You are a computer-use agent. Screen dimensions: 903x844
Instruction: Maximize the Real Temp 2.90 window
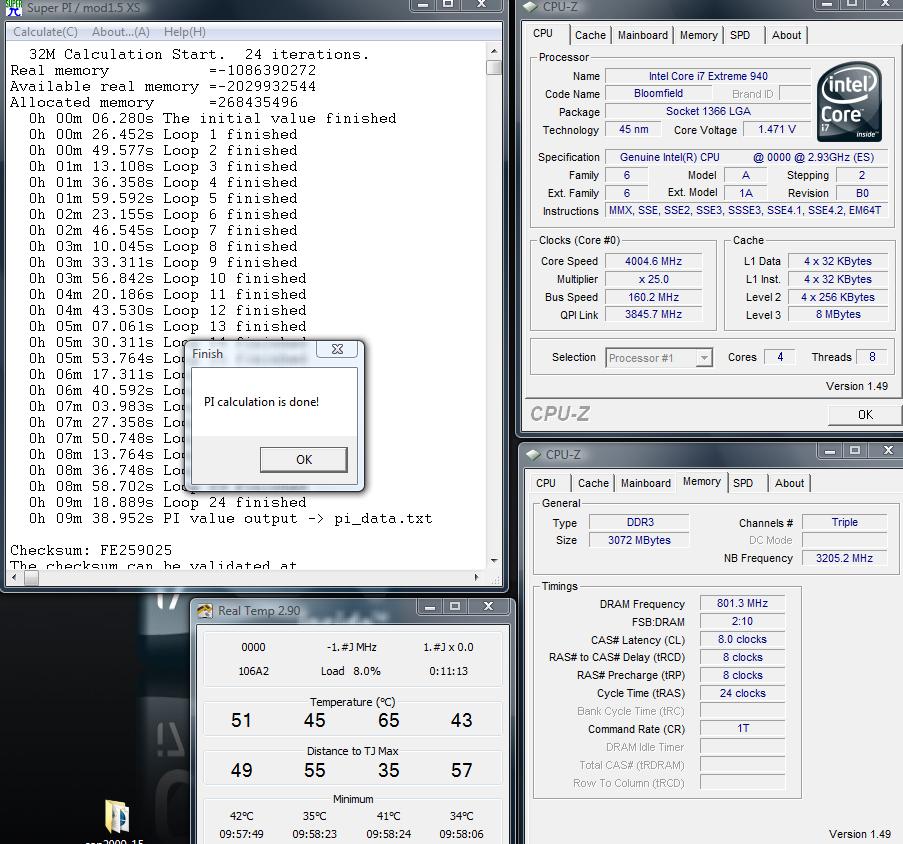tap(455, 606)
